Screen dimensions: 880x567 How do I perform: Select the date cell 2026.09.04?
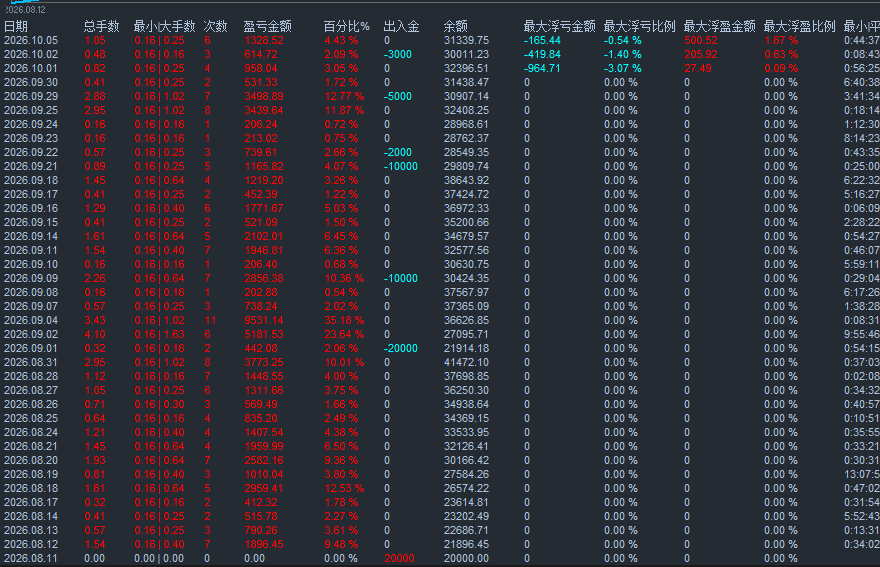31,320
